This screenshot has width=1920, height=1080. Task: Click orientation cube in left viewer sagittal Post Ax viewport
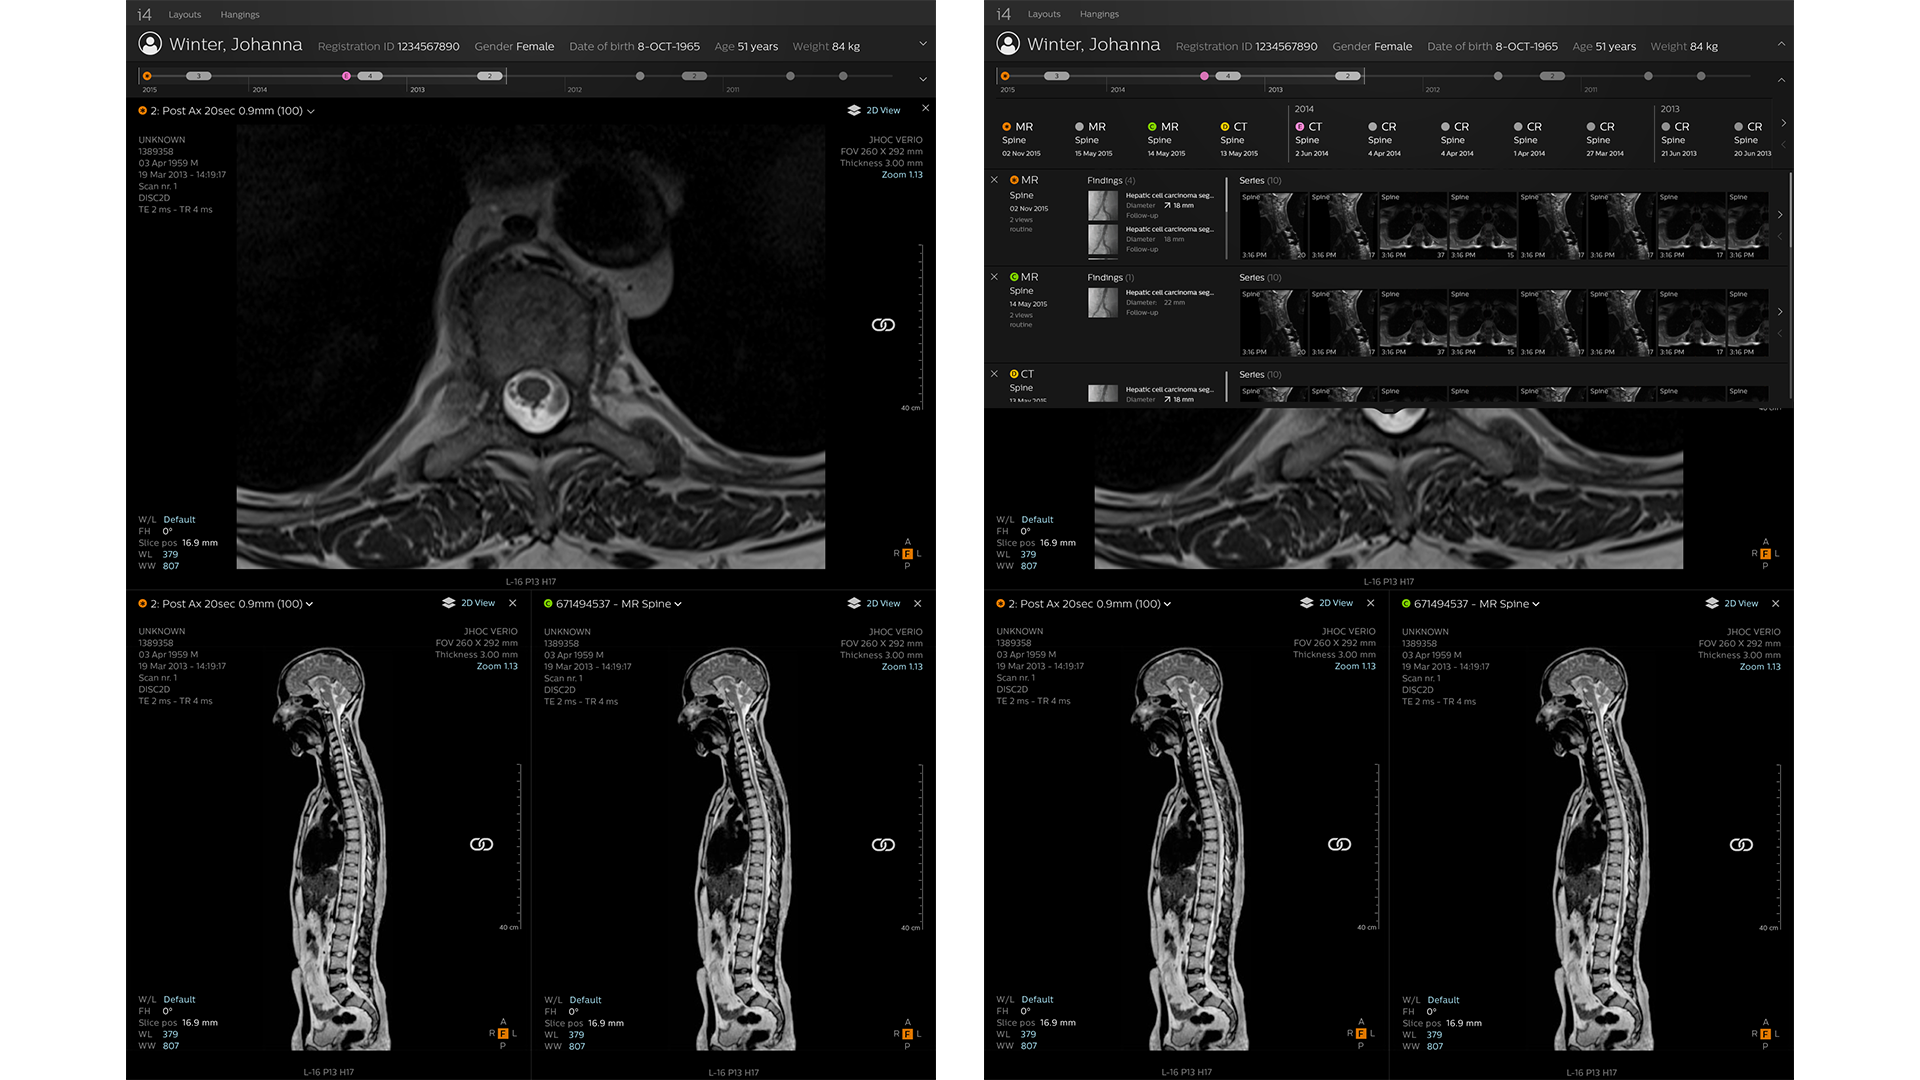503,1034
